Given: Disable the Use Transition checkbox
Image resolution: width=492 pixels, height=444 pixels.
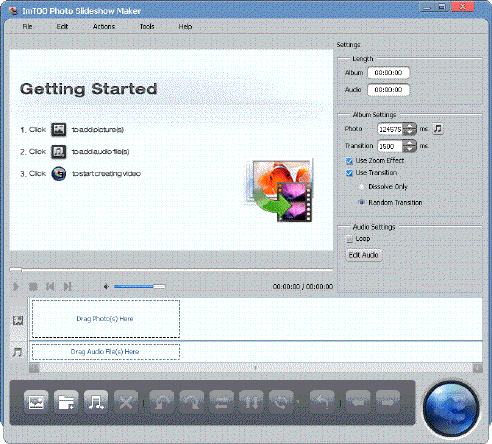Looking at the screenshot, I should click(349, 173).
